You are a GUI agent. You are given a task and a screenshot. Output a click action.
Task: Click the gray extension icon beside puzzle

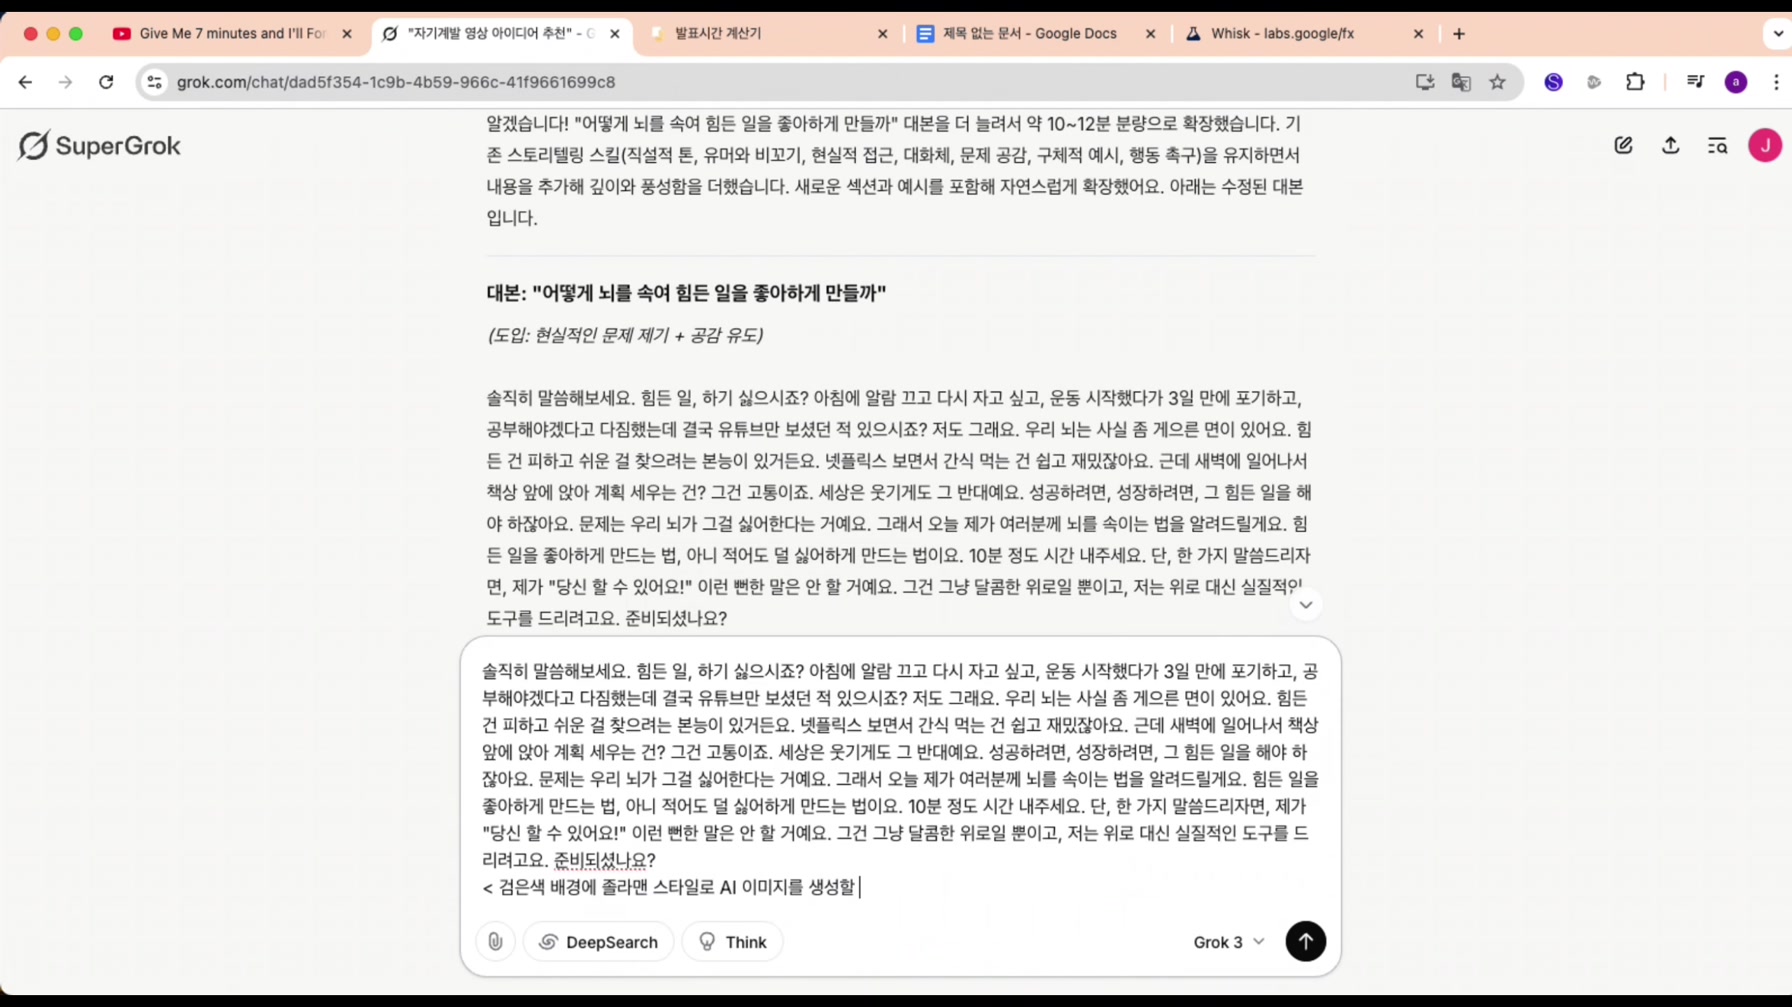tap(1594, 82)
